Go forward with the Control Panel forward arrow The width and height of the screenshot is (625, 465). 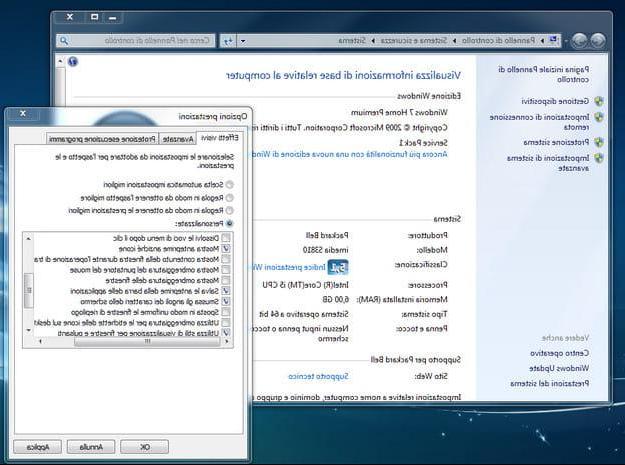580,40
